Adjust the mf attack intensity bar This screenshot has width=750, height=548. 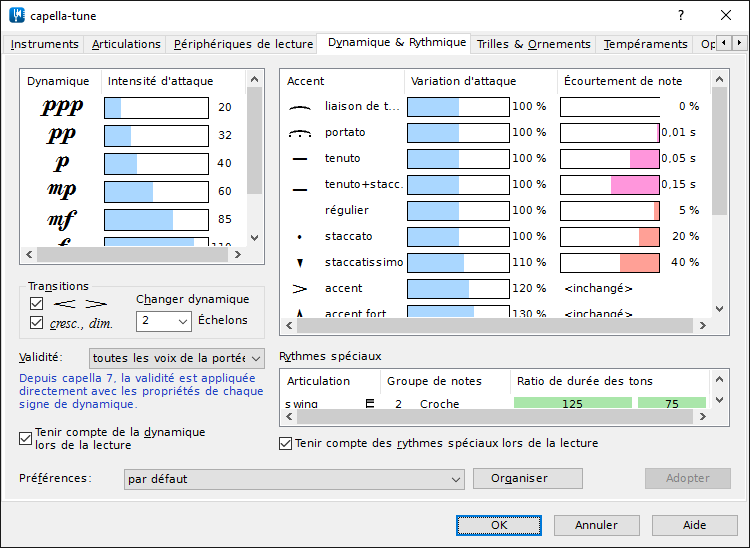point(156,220)
